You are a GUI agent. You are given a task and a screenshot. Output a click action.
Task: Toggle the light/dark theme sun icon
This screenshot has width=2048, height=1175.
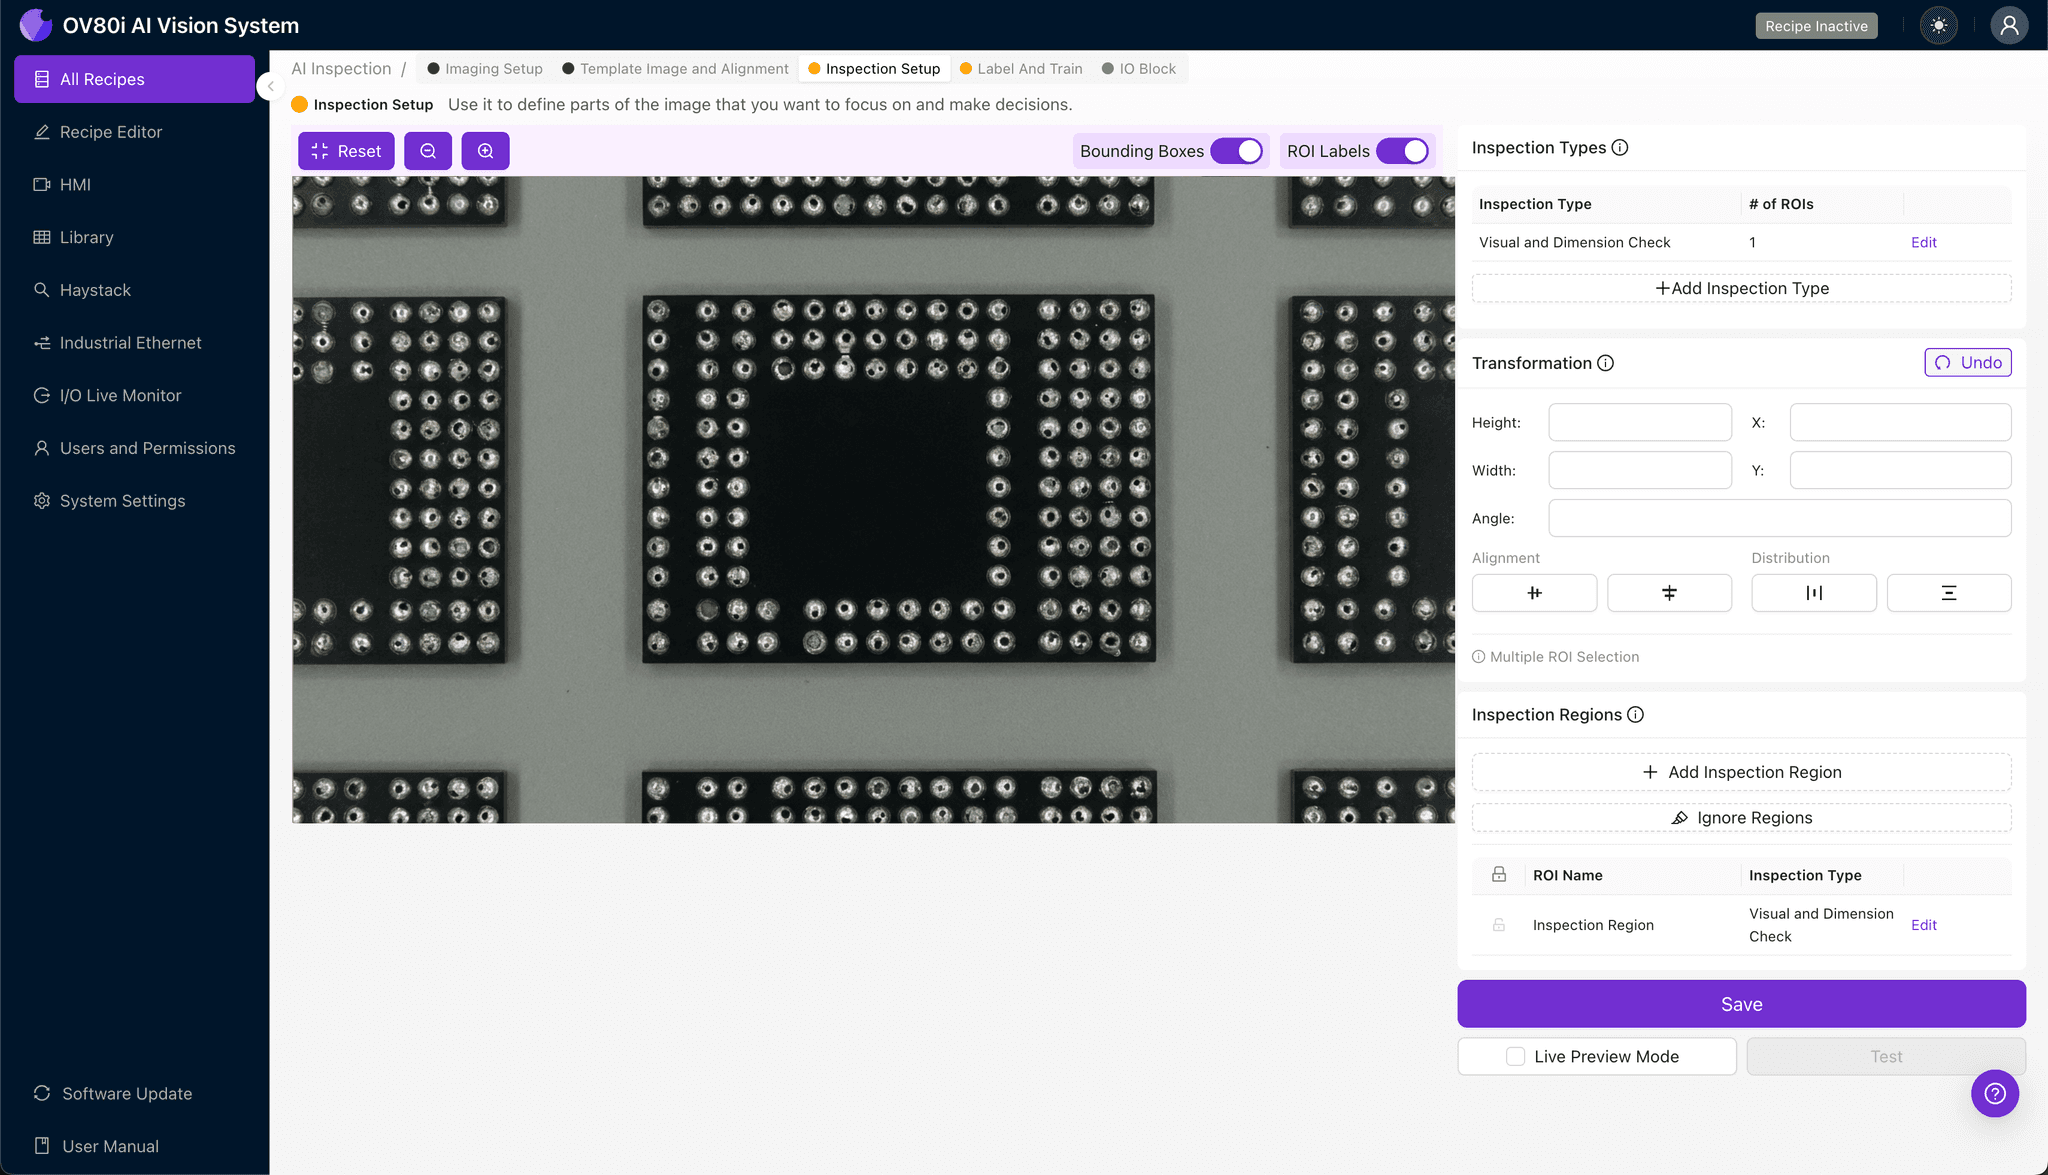click(x=1938, y=26)
